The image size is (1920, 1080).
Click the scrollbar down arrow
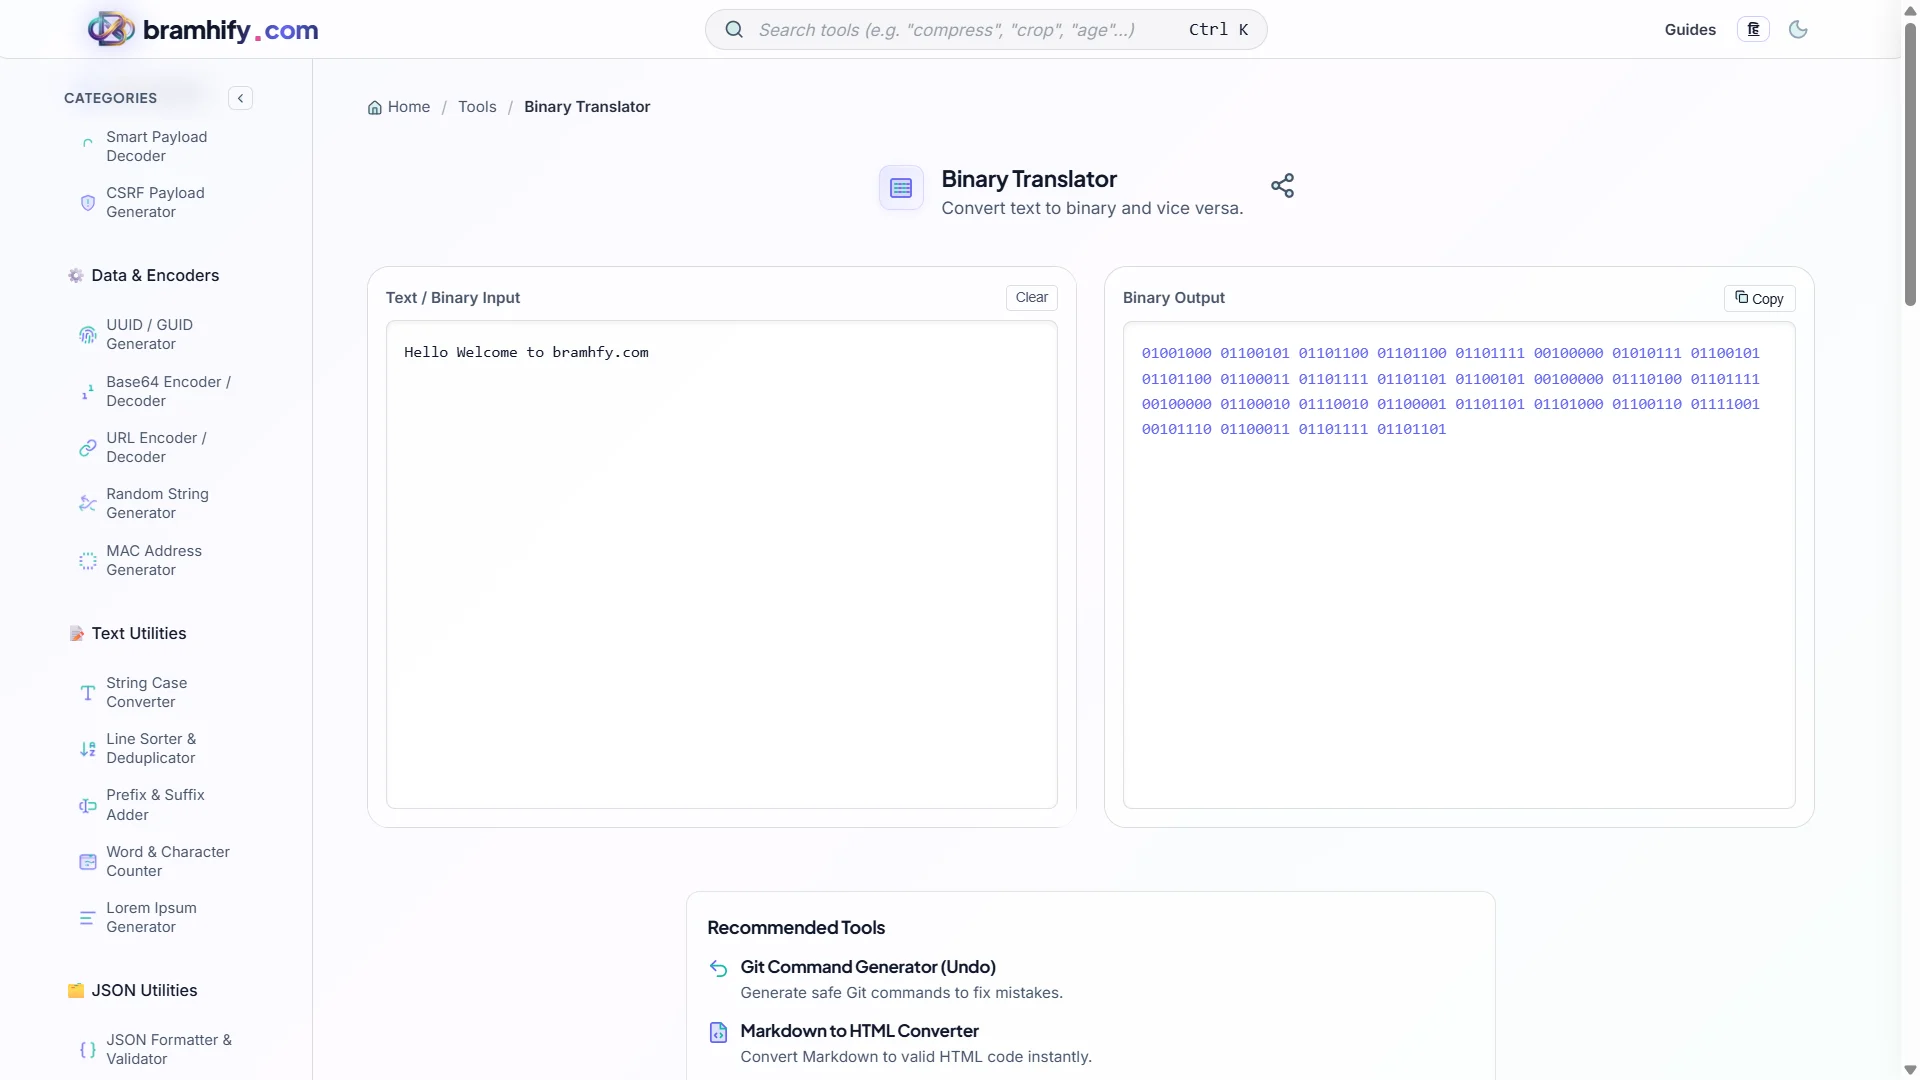pos(1910,1070)
